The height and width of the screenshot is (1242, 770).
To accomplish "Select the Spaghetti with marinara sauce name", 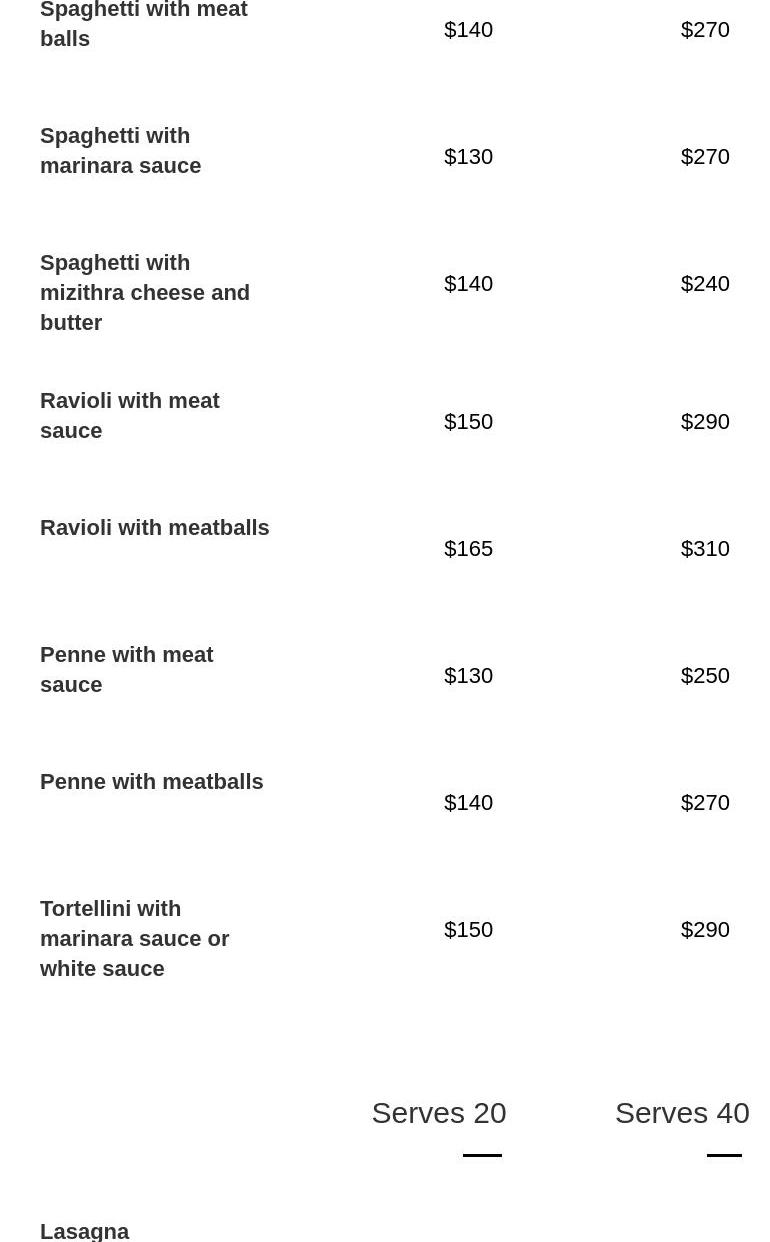I will tap(120, 150).
